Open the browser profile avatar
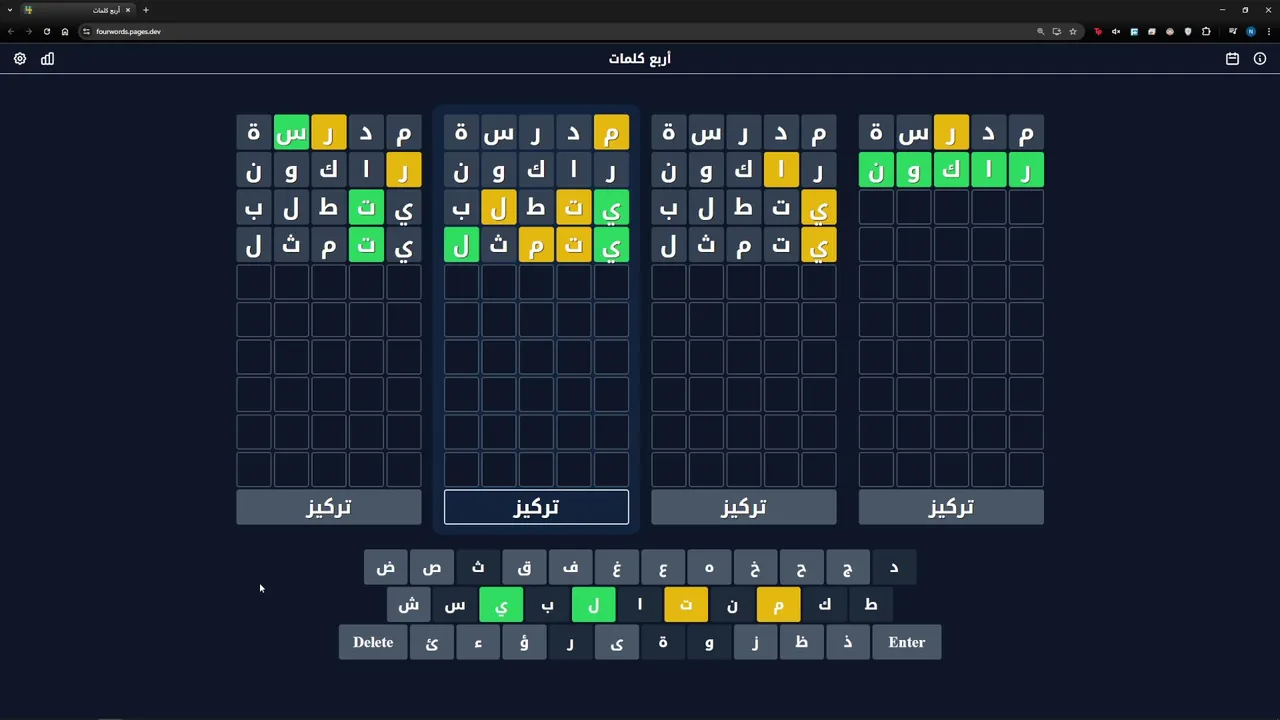This screenshot has width=1280, height=720. coord(1250,31)
